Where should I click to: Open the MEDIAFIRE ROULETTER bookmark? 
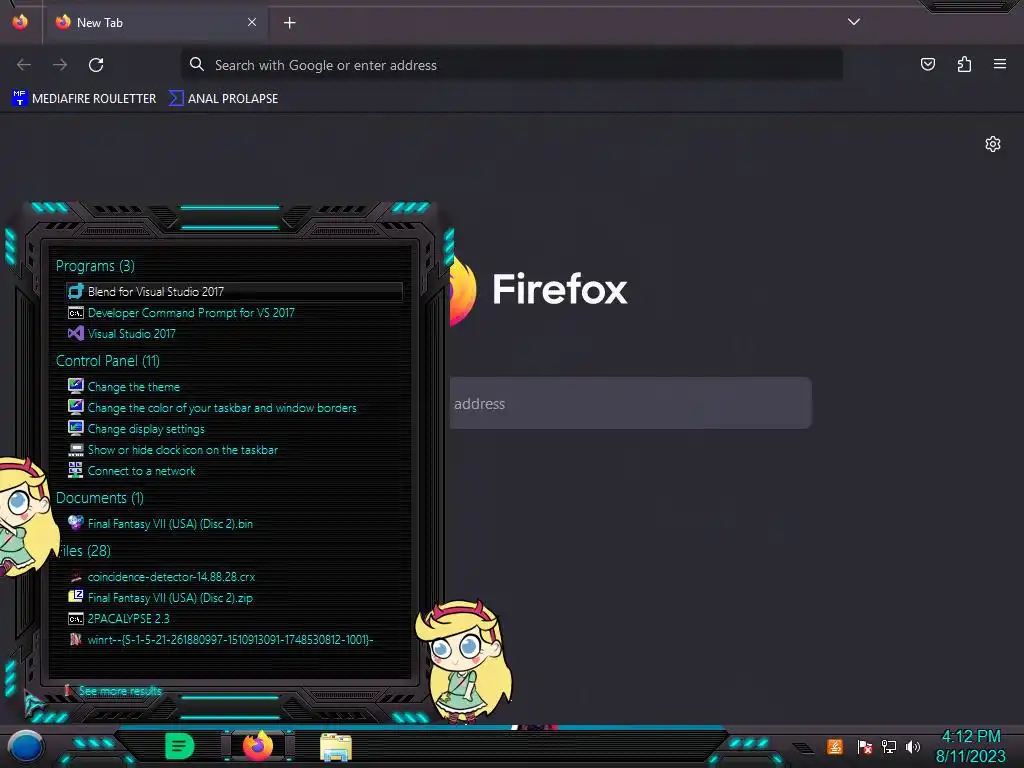(x=84, y=99)
